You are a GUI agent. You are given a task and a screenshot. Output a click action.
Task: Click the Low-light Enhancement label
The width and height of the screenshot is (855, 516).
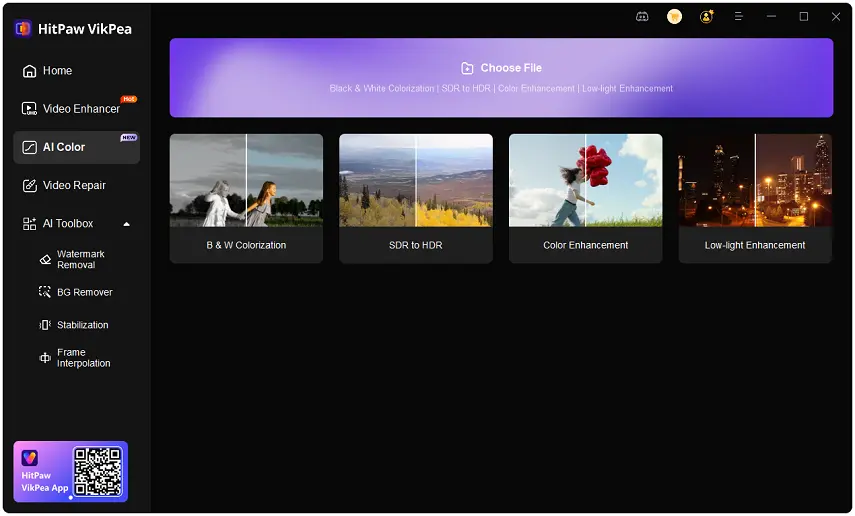click(x=755, y=245)
